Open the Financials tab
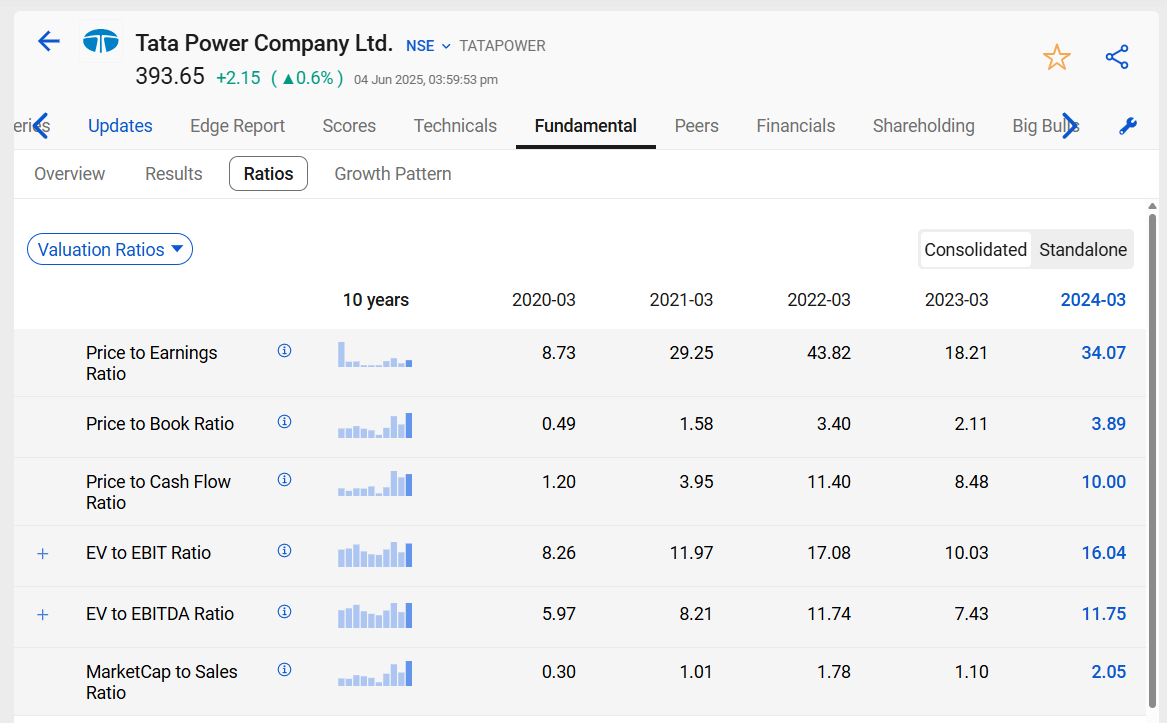Screen dimensions: 1167x723 tap(796, 126)
